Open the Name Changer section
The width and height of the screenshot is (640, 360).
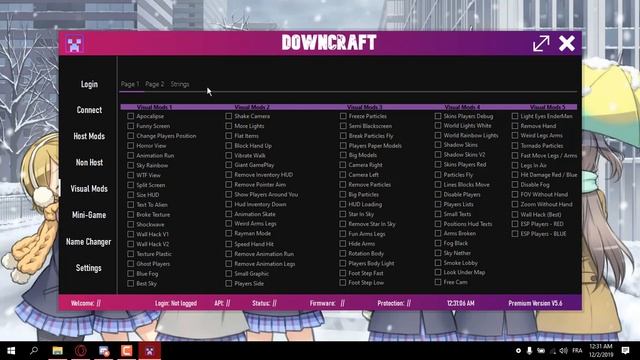click(x=89, y=242)
